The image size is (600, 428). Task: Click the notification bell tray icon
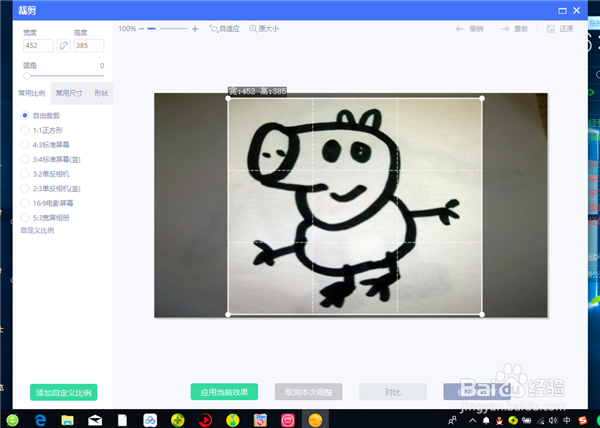point(486,421)
